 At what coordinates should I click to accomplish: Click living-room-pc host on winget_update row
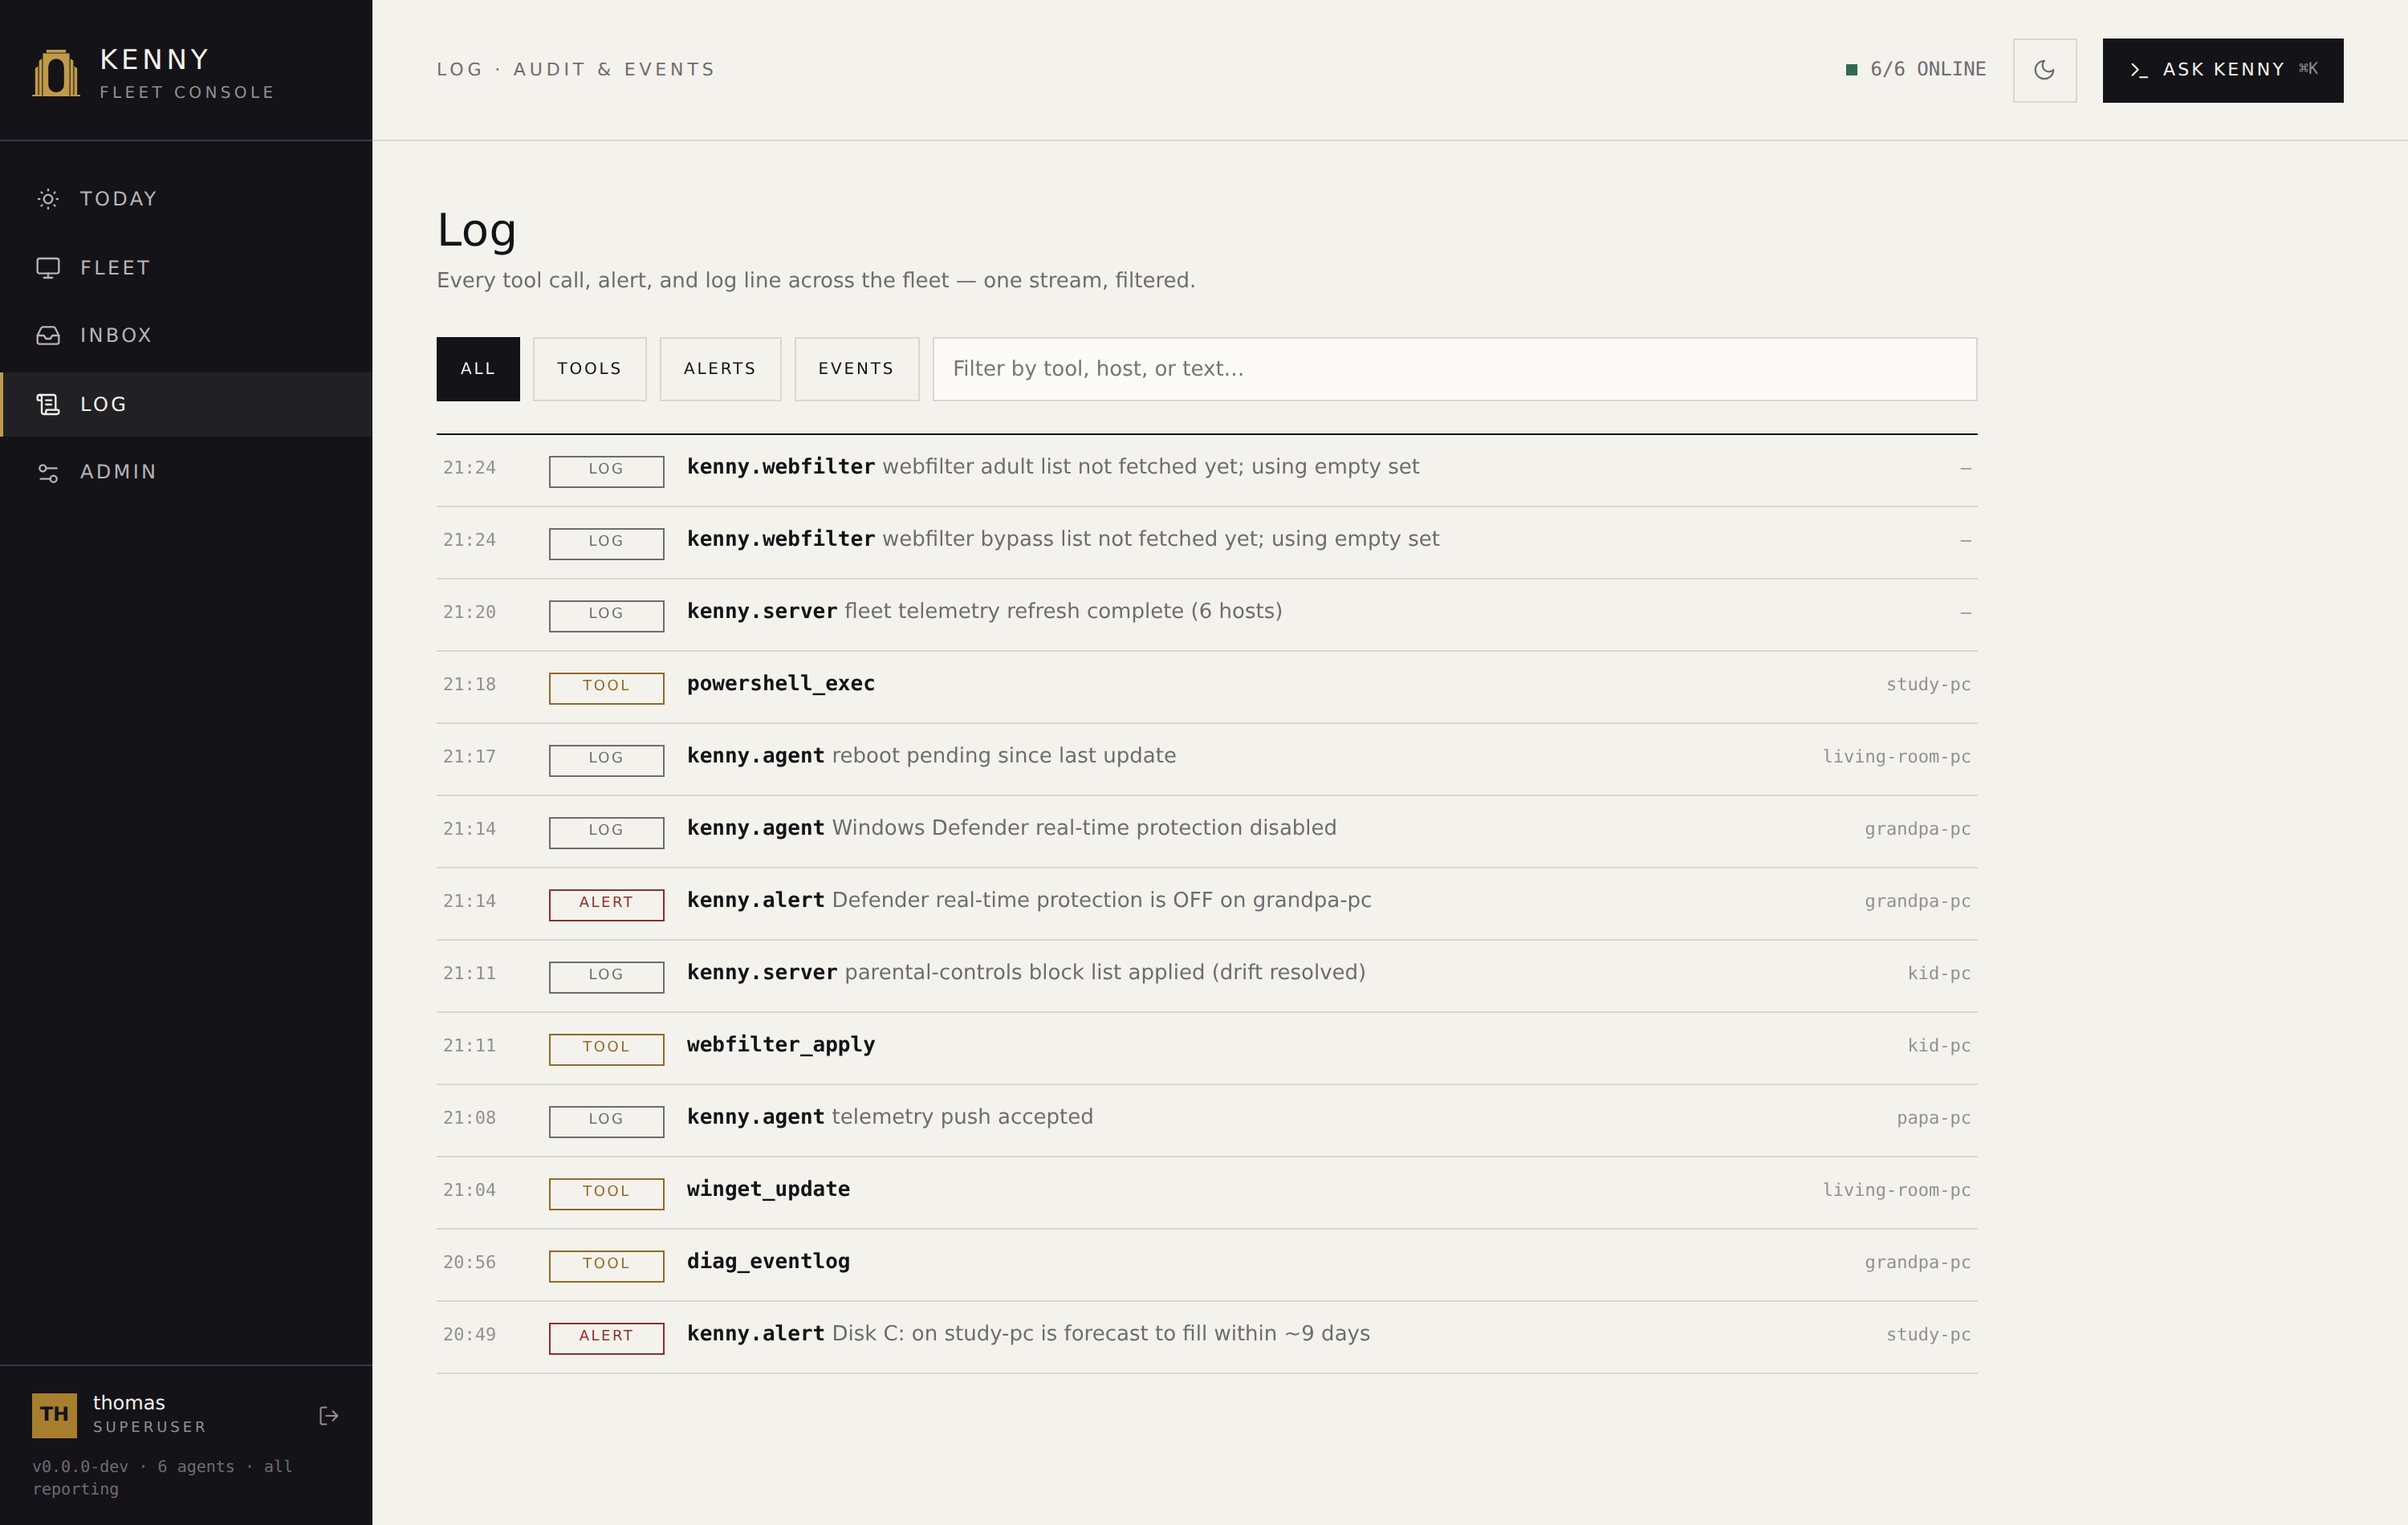(1896, 1190)
